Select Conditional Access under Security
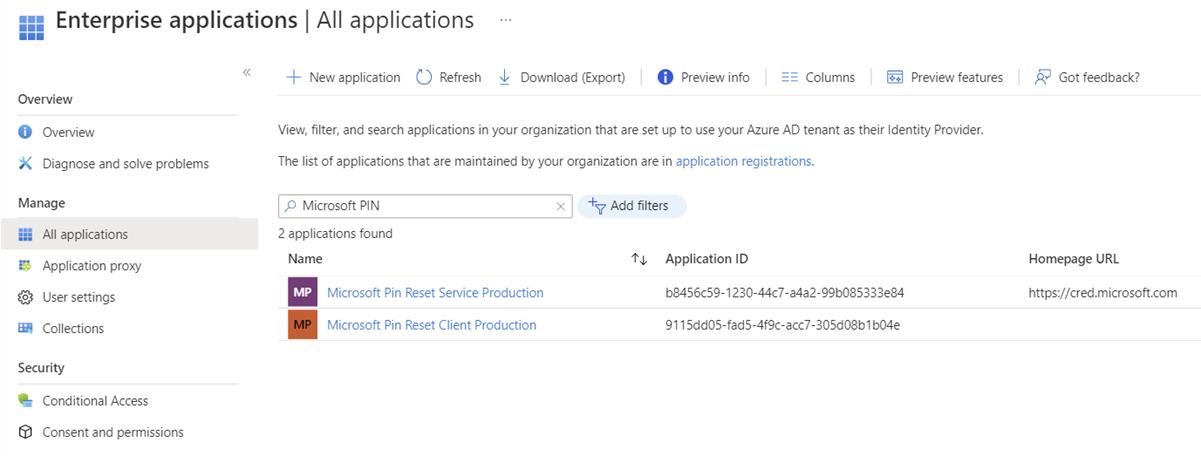This screenshot has height=456, width=1201. (x=95, y=401)
